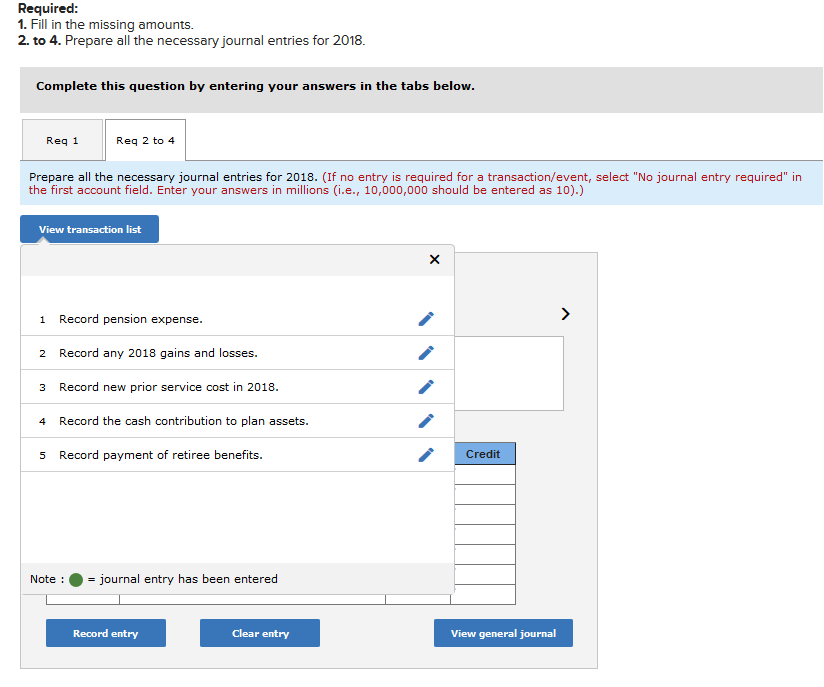The height and width of the screenshot is (687, 824).
Task: Edit the 'new prior service cost' transaction
Action: (x=426, y=387)
